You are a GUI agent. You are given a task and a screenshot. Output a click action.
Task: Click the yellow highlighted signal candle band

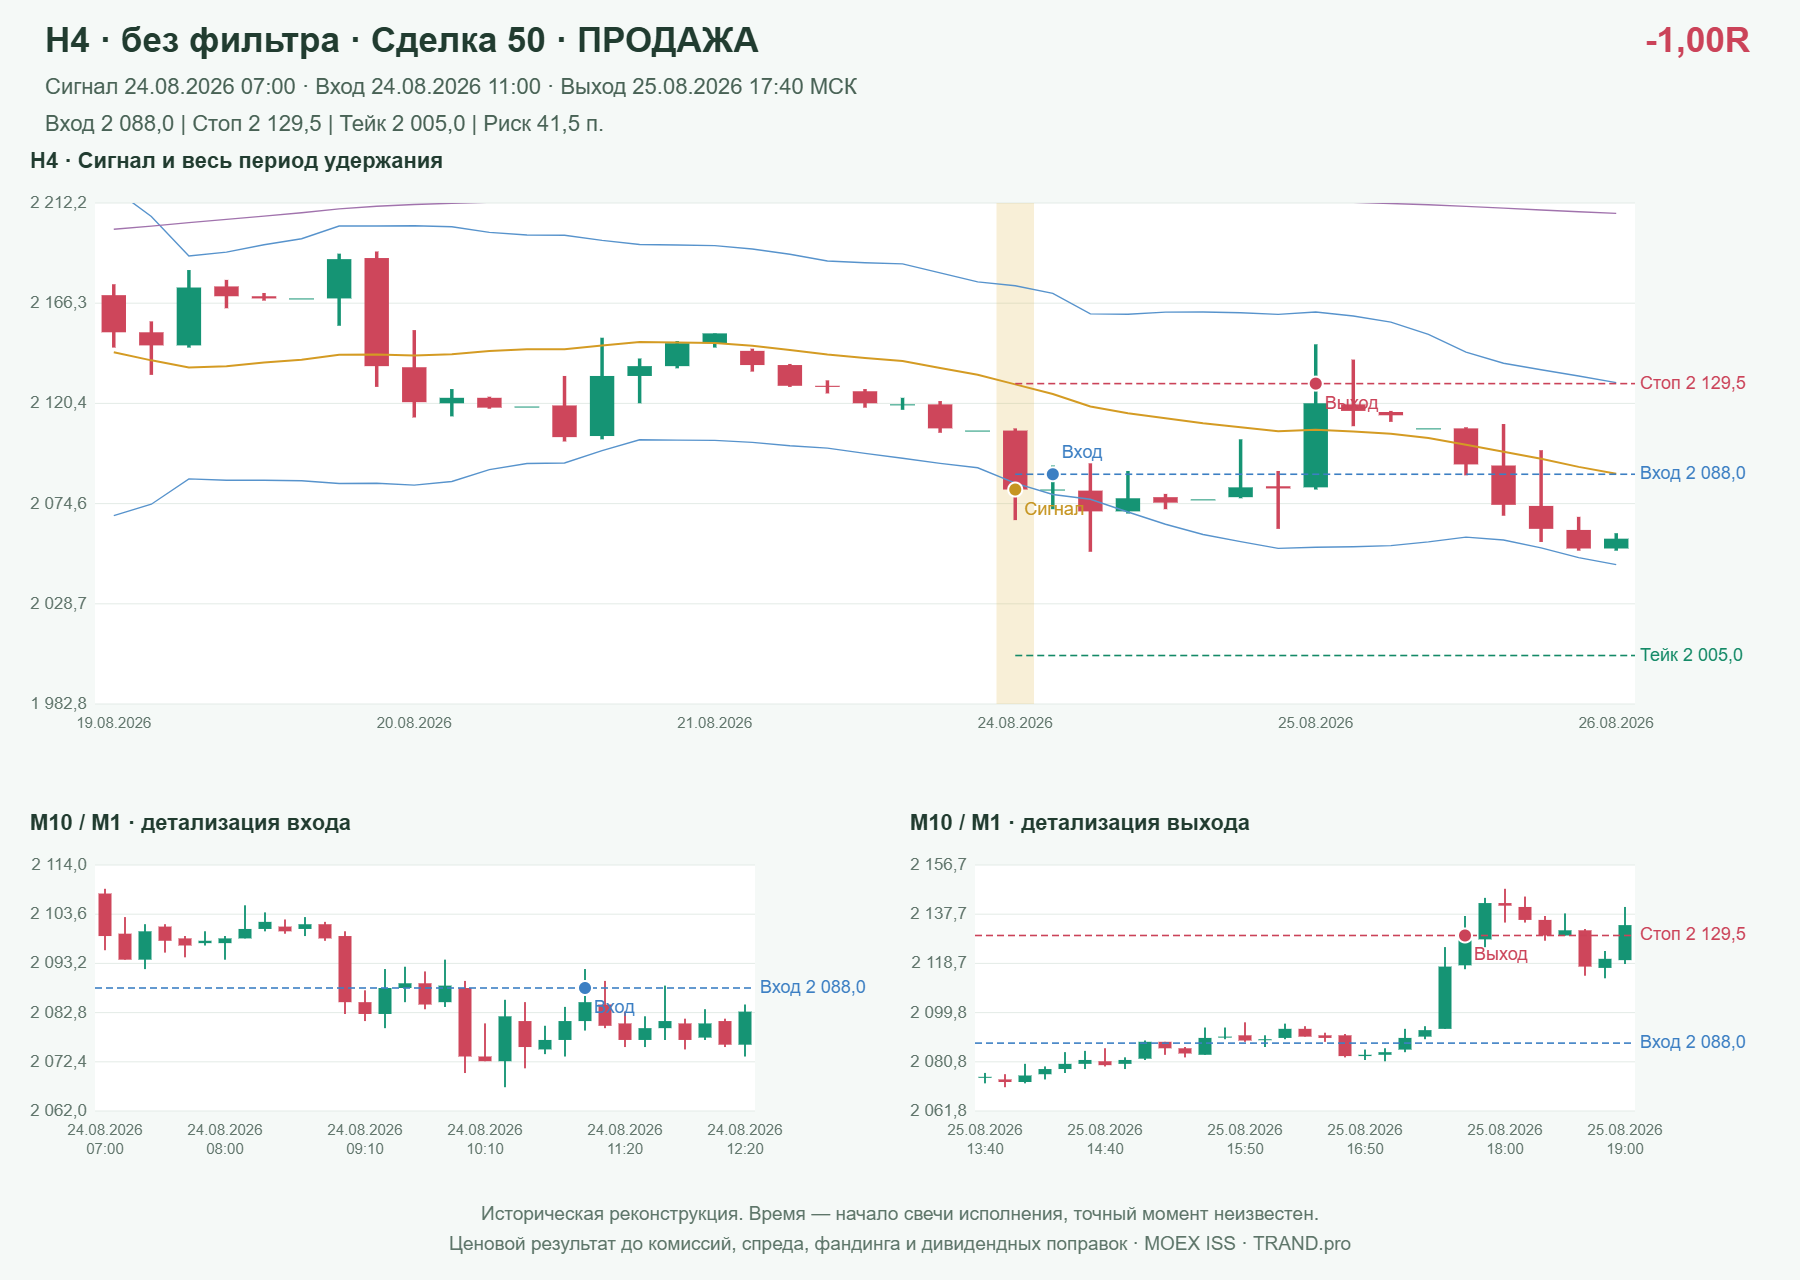1015,453
